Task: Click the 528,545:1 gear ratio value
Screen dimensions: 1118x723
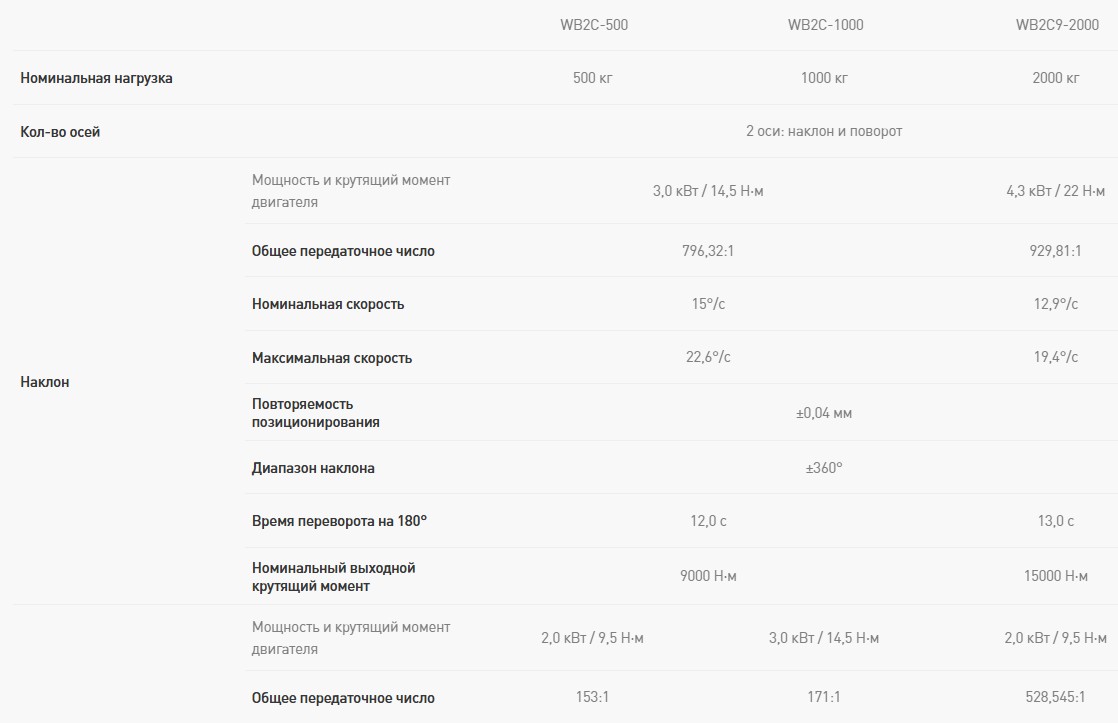Action: click(1056, 698)
